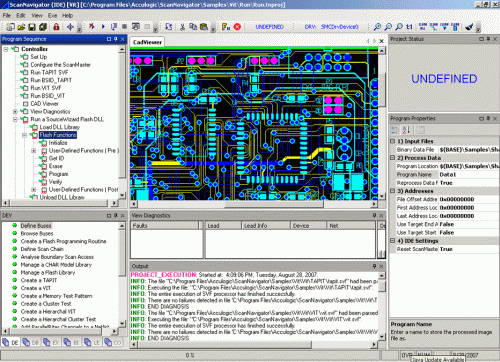The height and width of the screenshot is (362, 500).
Task: Click the Save All stacked disks icon
Action: tap(43, 27)
